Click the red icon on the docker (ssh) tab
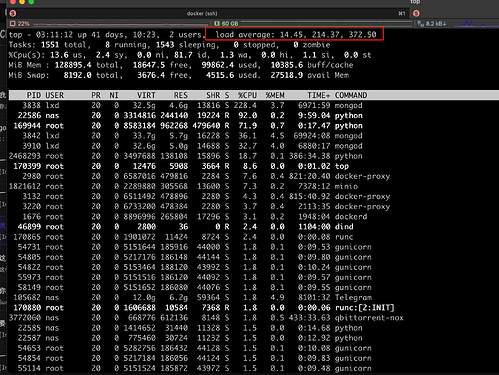The width and height of the screenshot is (499, 375). [x=13, y=13]
